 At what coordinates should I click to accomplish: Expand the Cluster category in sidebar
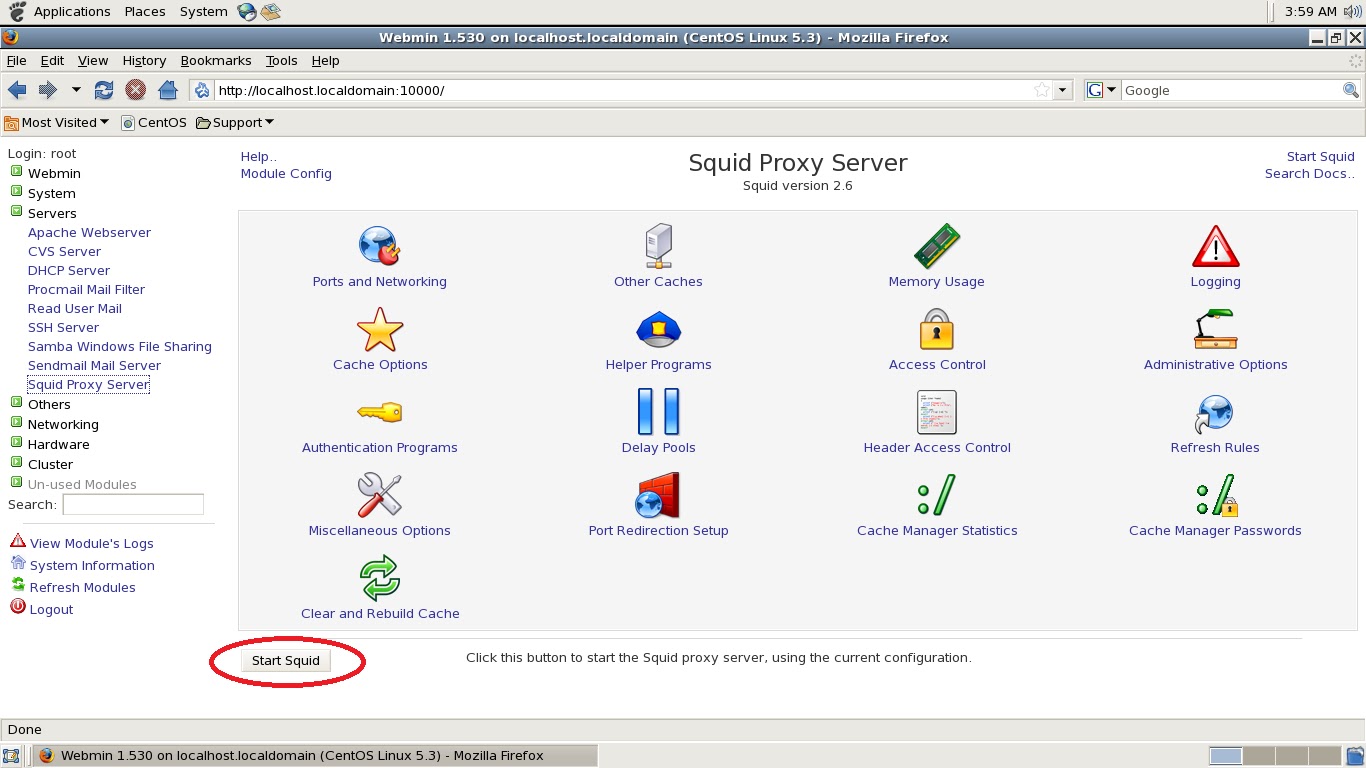16,463
